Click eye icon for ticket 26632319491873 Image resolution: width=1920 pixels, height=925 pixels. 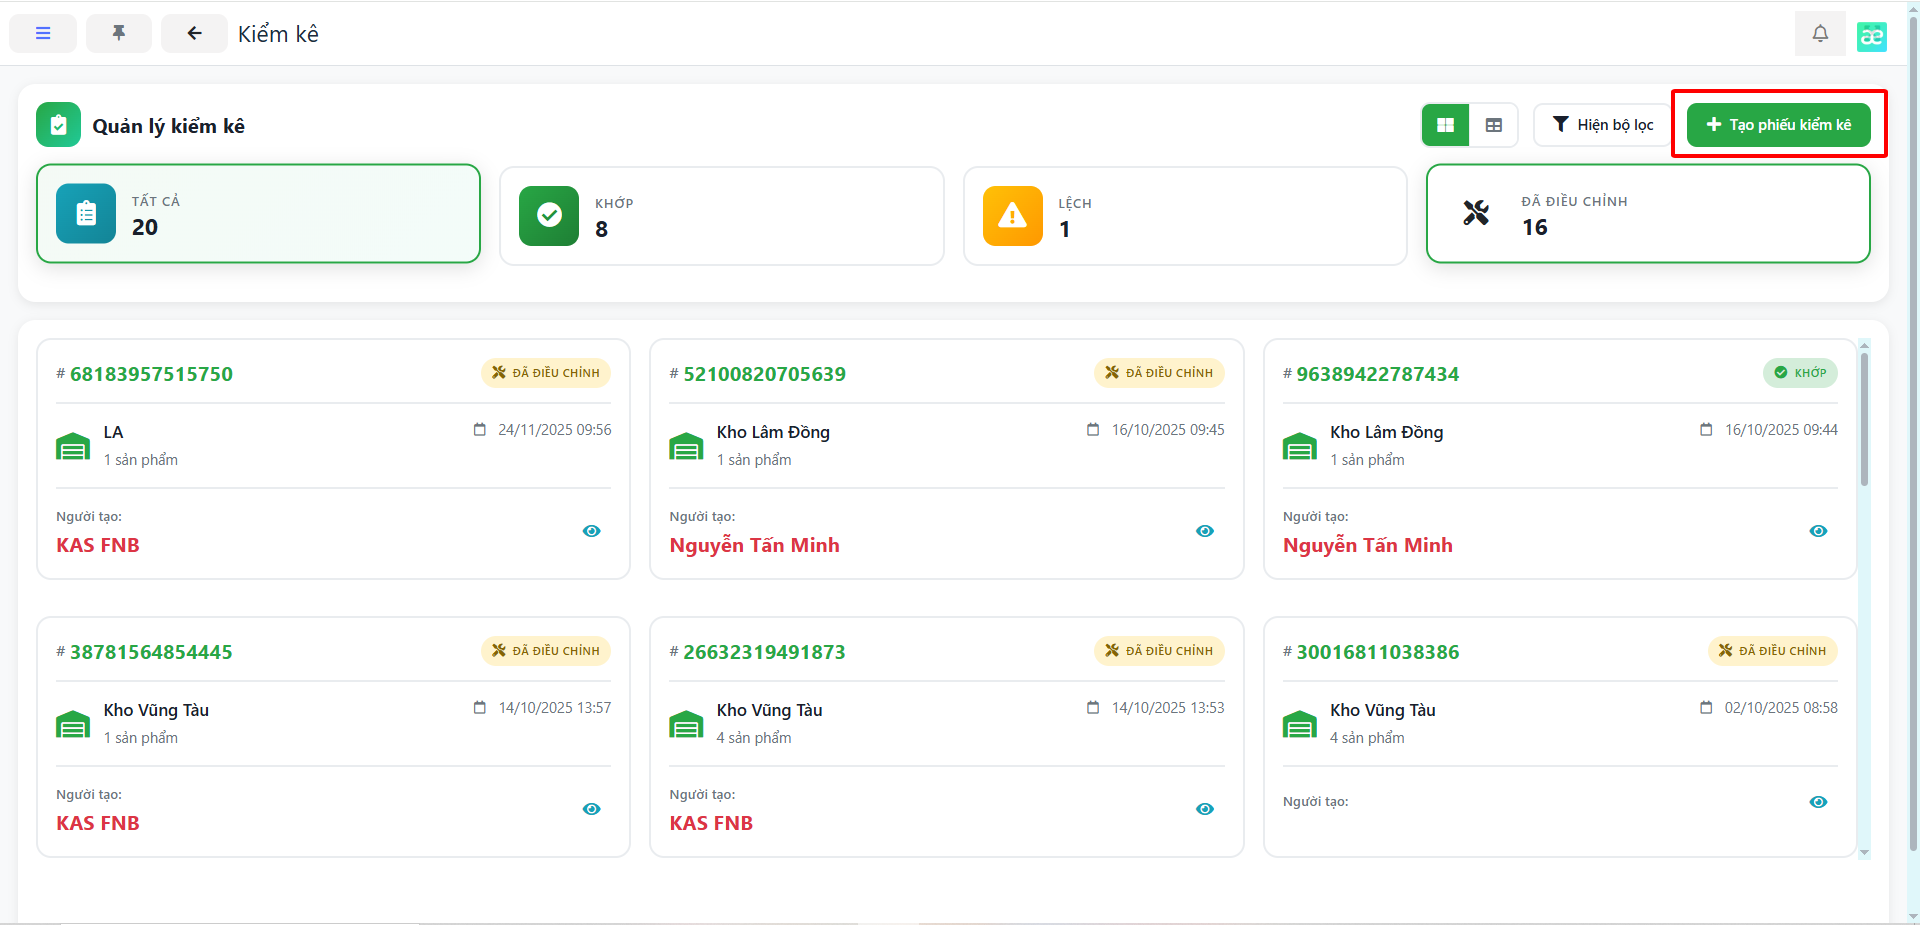(x=1204, y=809)
